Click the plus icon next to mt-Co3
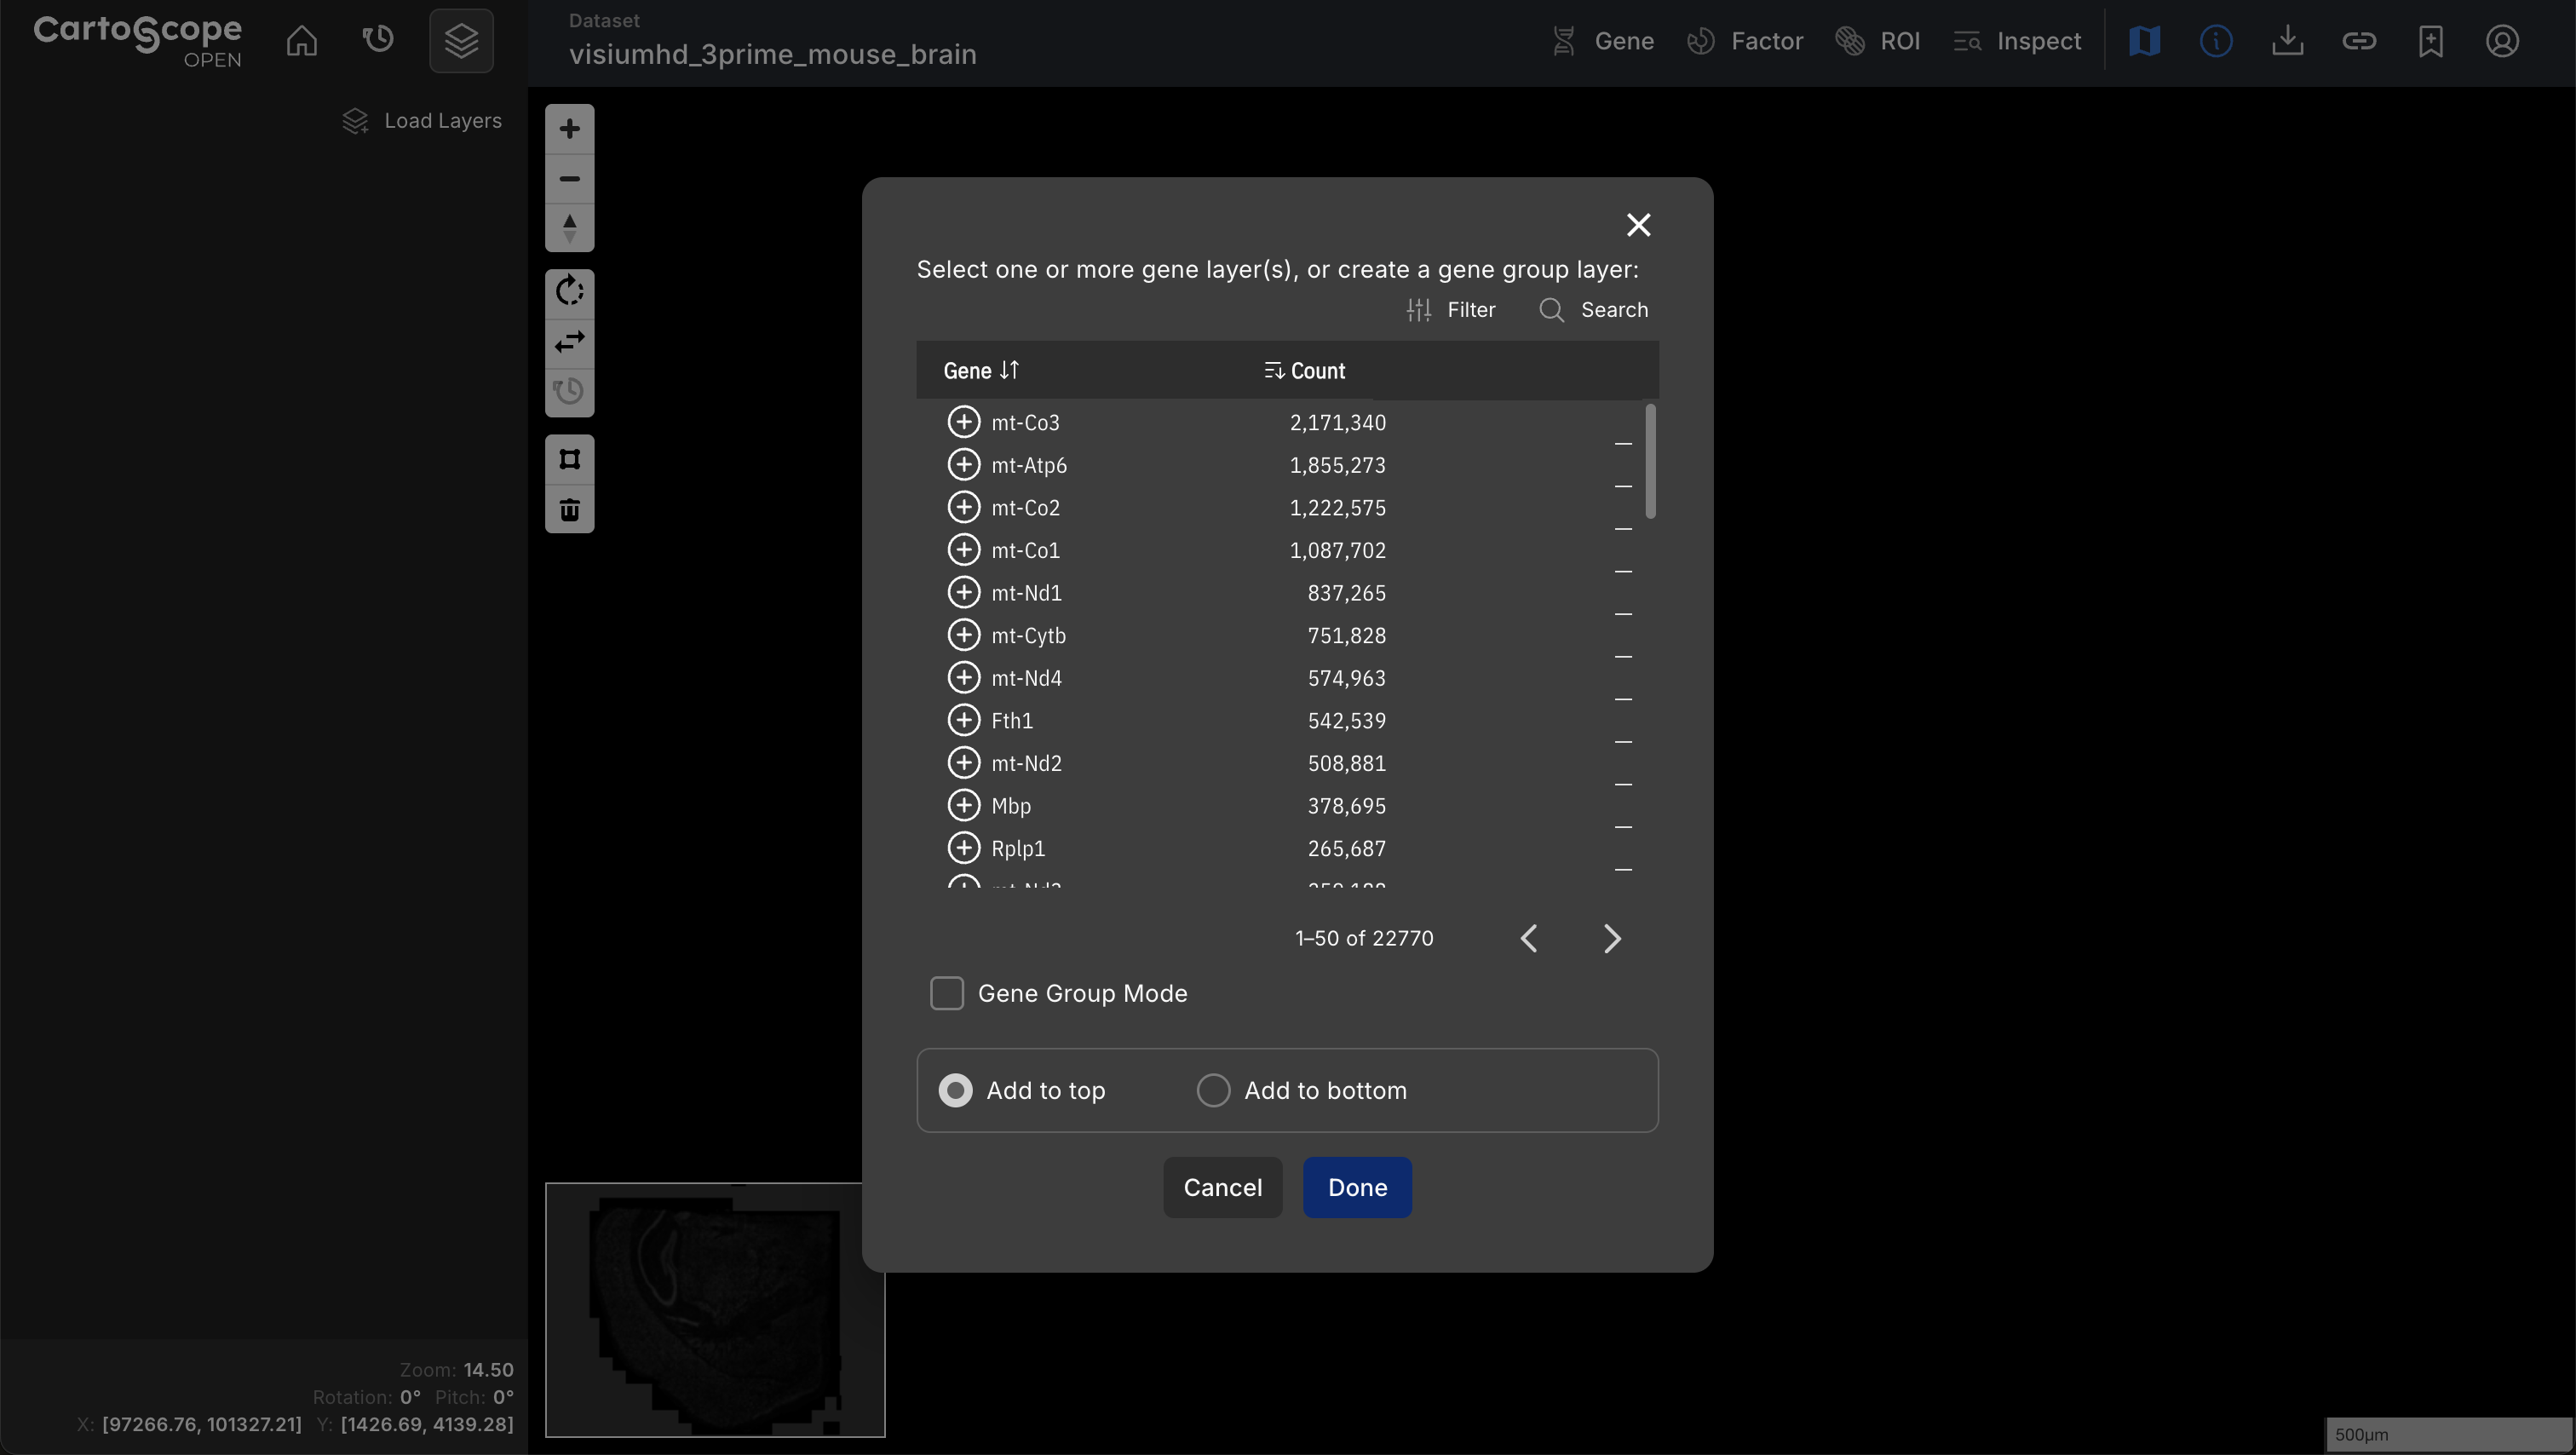The width and height of the screenshot is (2576, 1455). pyautogui.click(x=963, y=422)
